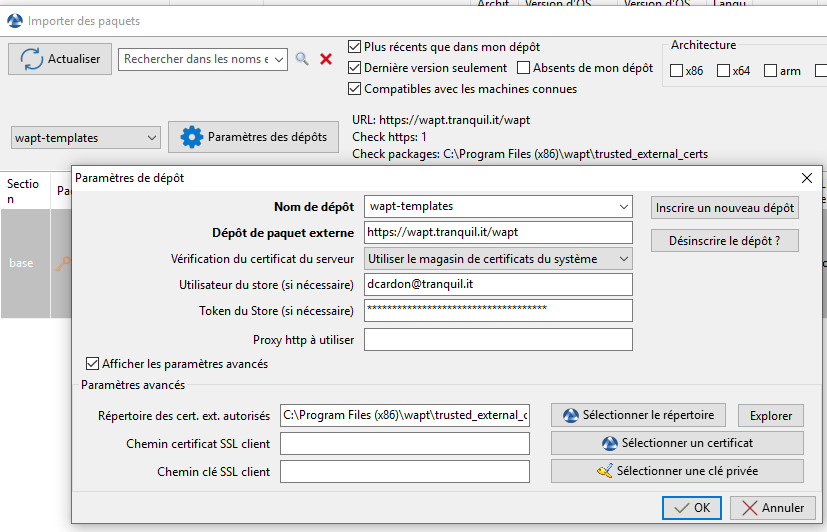The image size is (827, 532).
Task: Click Sélectionner une clé privée button
Action: [x=677, y=471]
